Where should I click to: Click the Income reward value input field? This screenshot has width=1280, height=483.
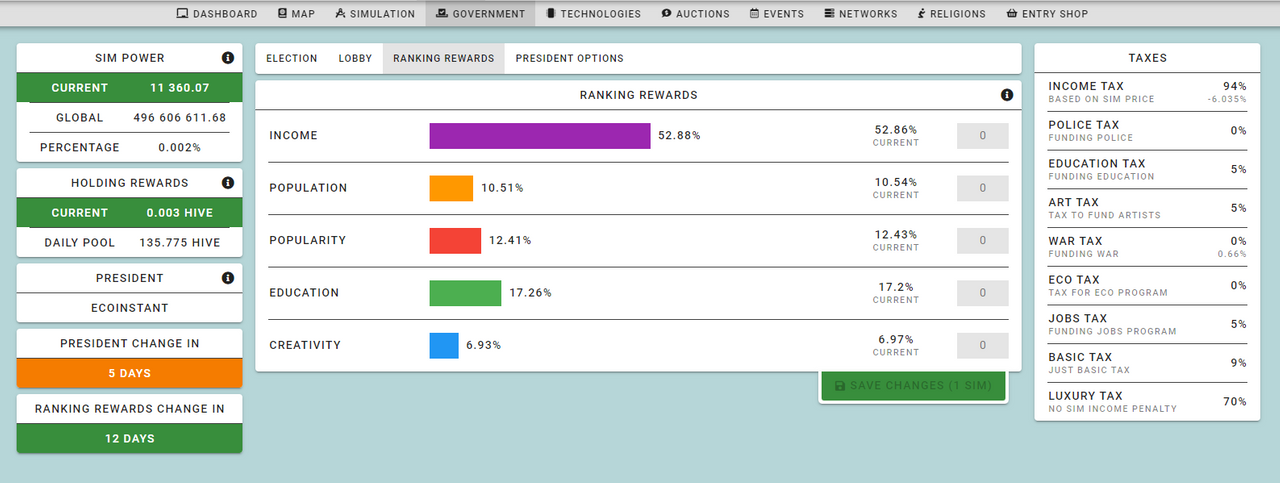pos(983,136)
